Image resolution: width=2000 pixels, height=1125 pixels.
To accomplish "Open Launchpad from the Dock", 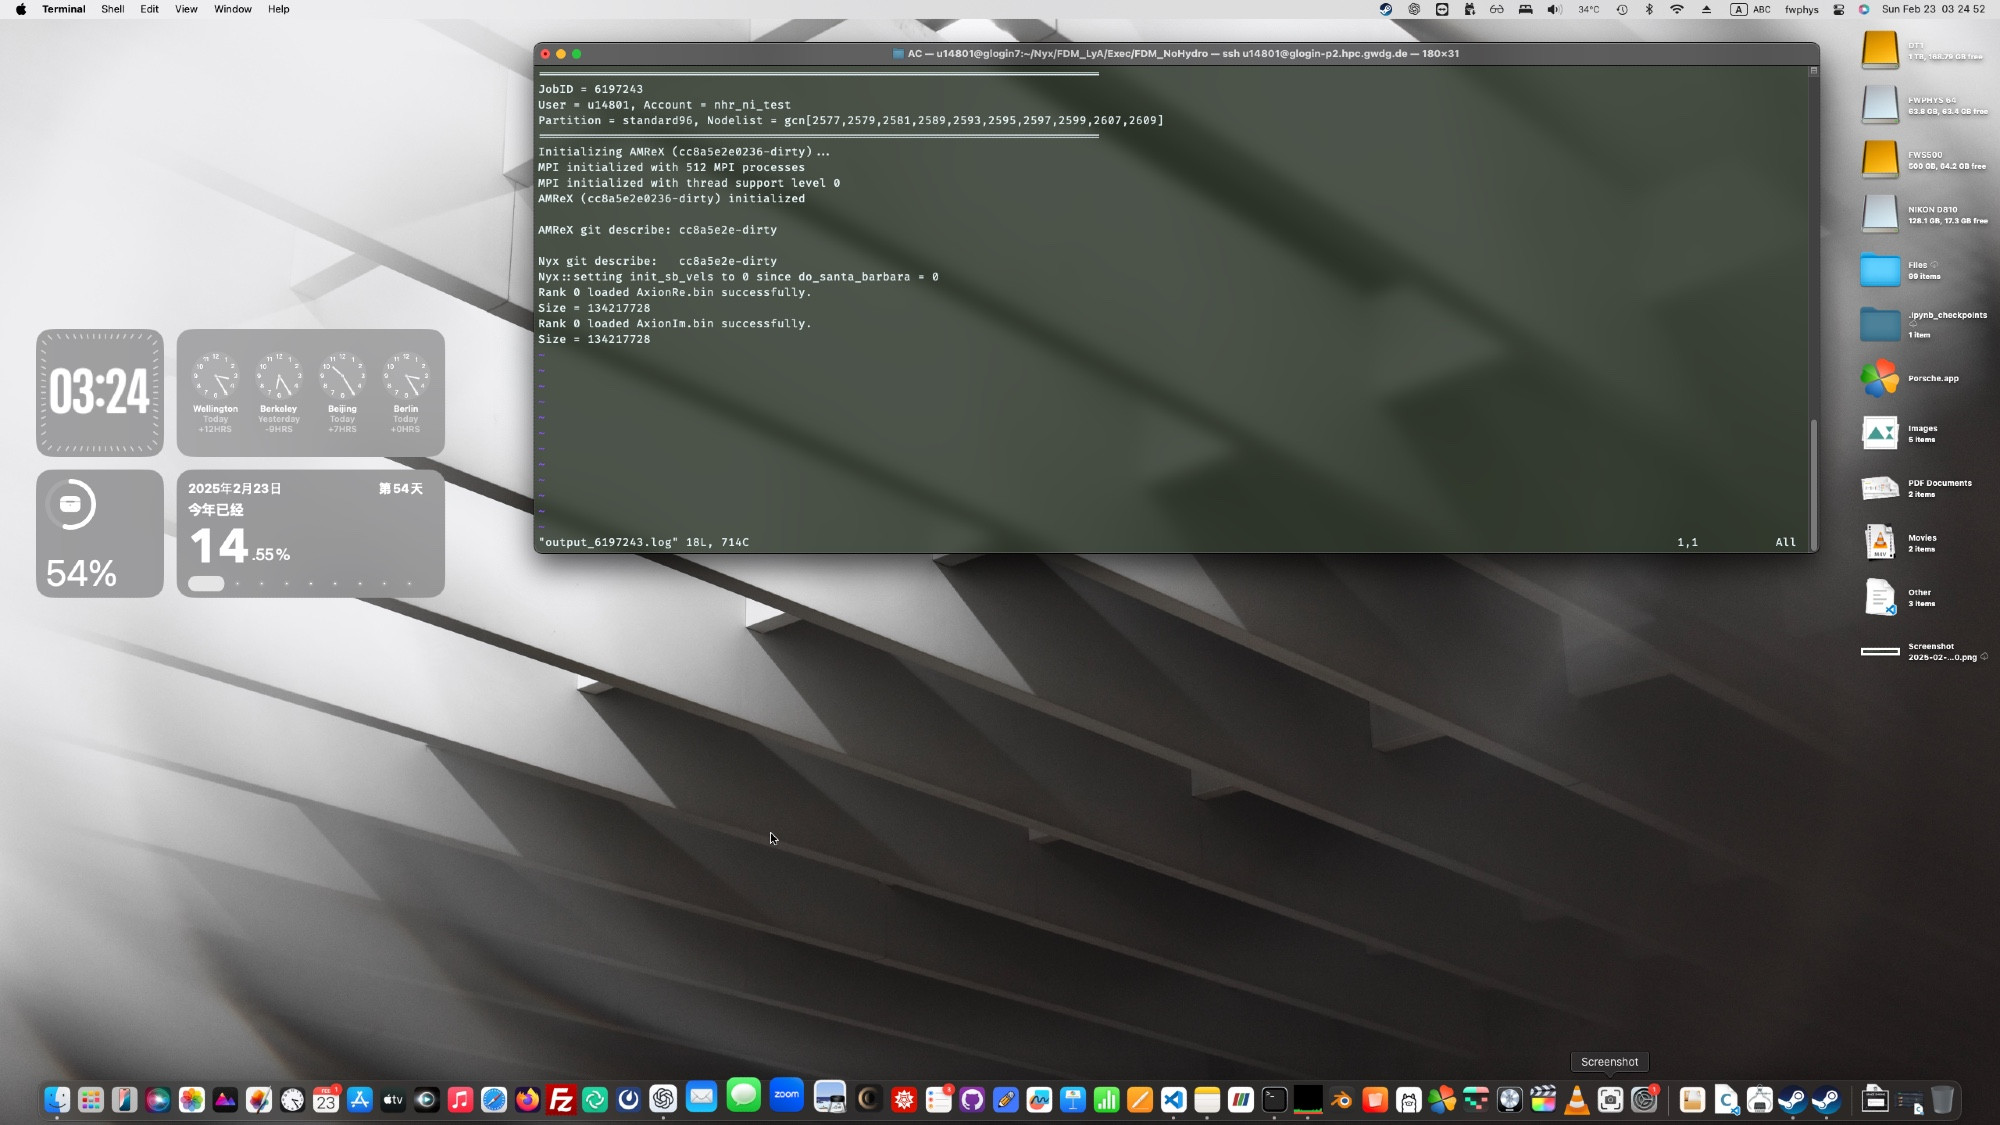I will point(91,1100).
